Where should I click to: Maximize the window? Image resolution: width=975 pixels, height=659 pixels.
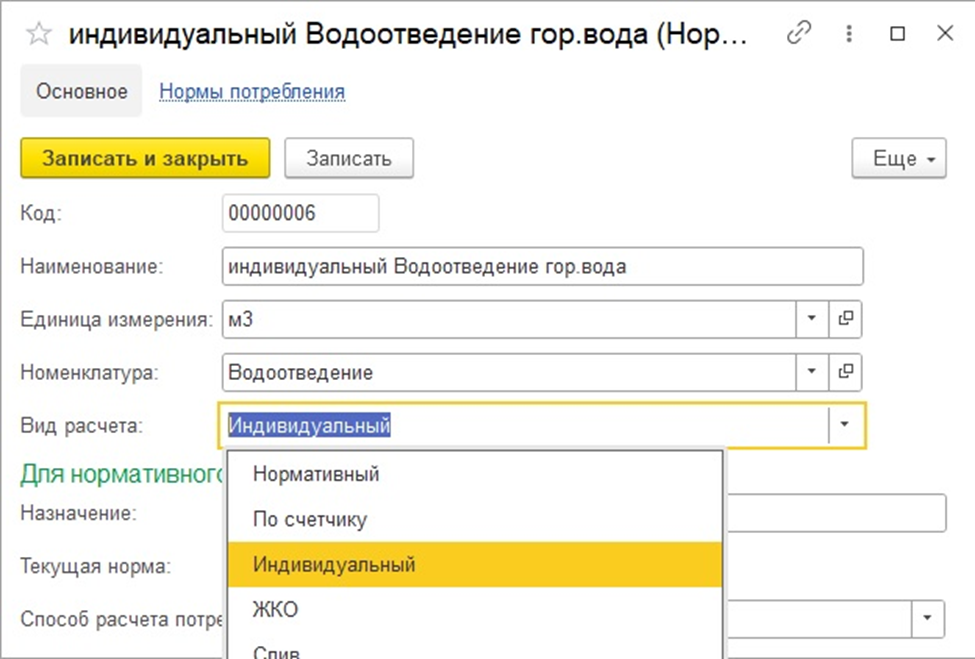[x=897, y=33]
